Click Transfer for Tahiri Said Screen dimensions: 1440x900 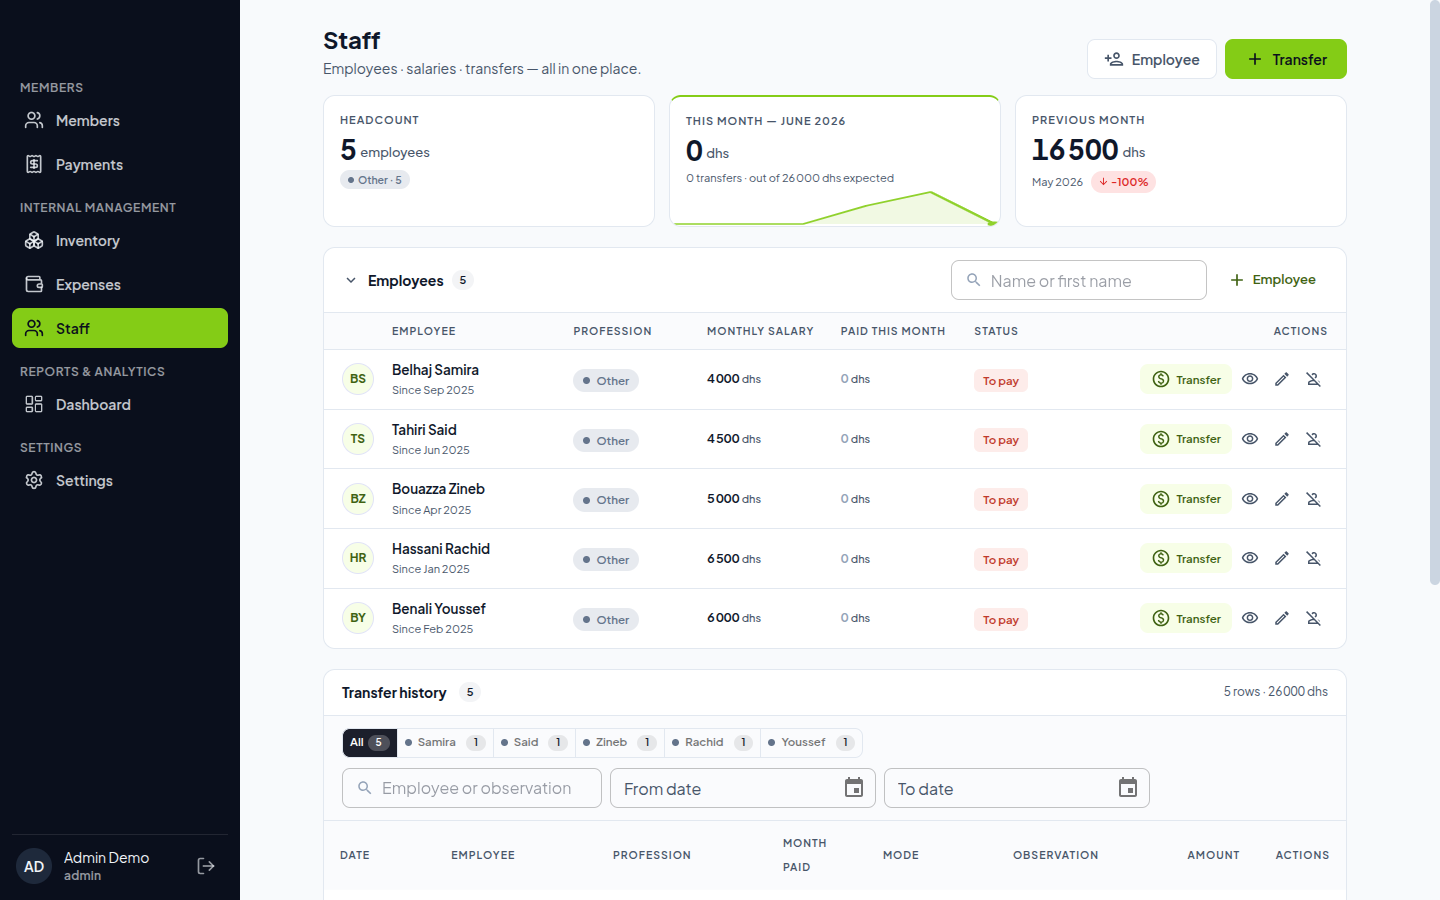pos(1186,439)
